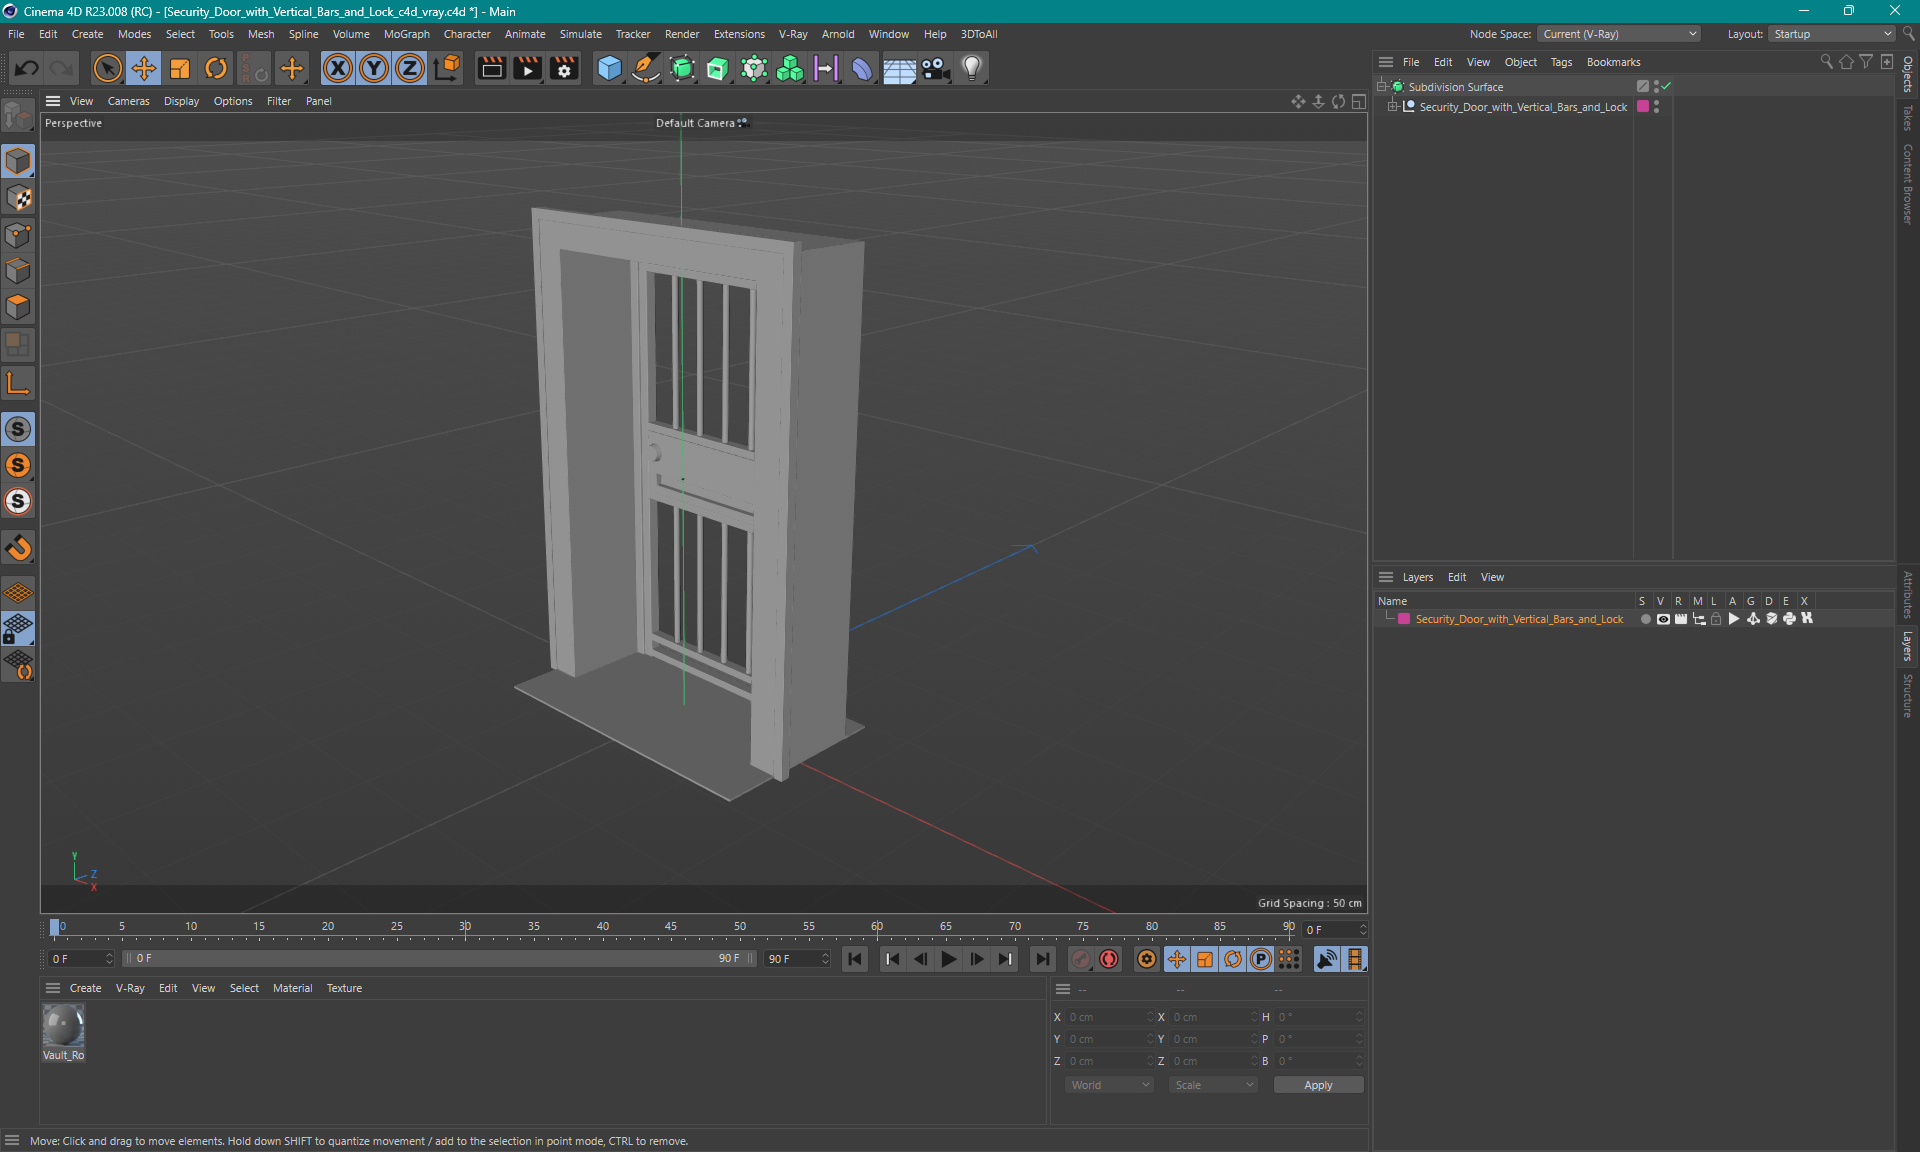1920x1152 pixels.
Task: Switch to Model mode
Action: coord(18,161)
